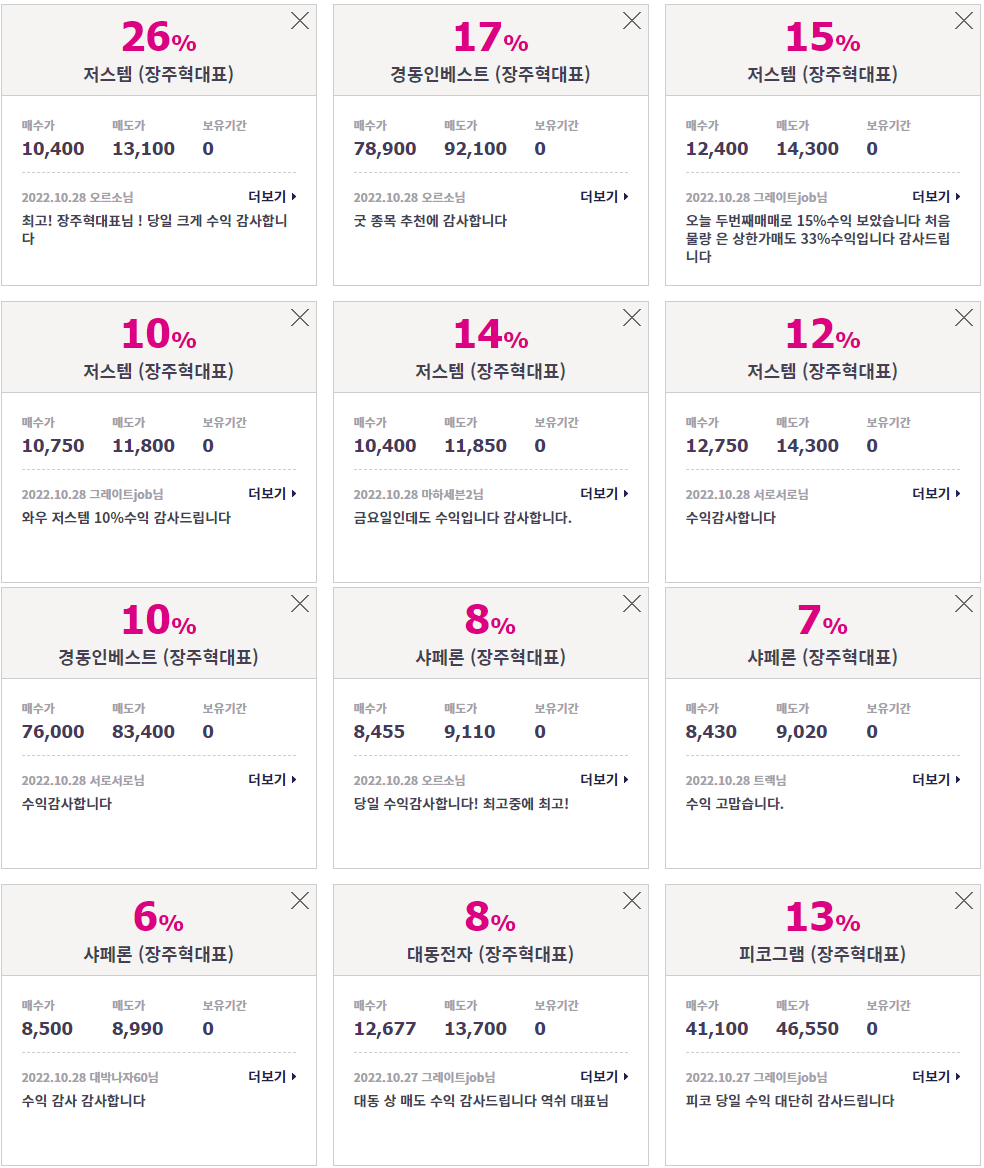
Task: Select the 7% 샤페론 (장주혁대표) heading
Action: click(x=822, y=657)
